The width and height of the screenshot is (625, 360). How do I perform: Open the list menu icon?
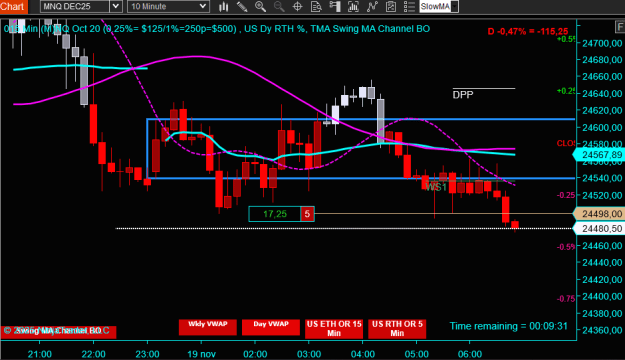click(409, 6)
